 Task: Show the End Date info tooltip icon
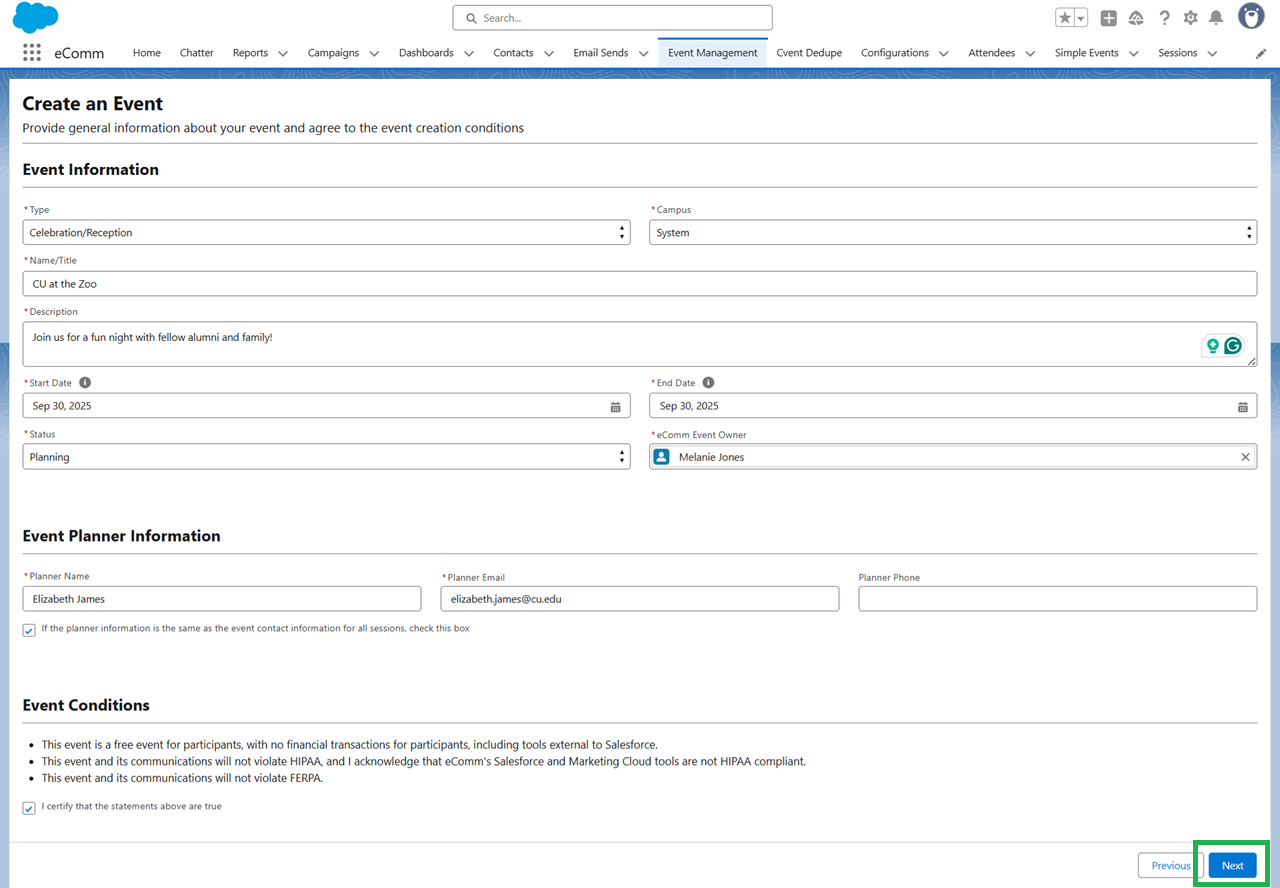(x=708, y=382)
